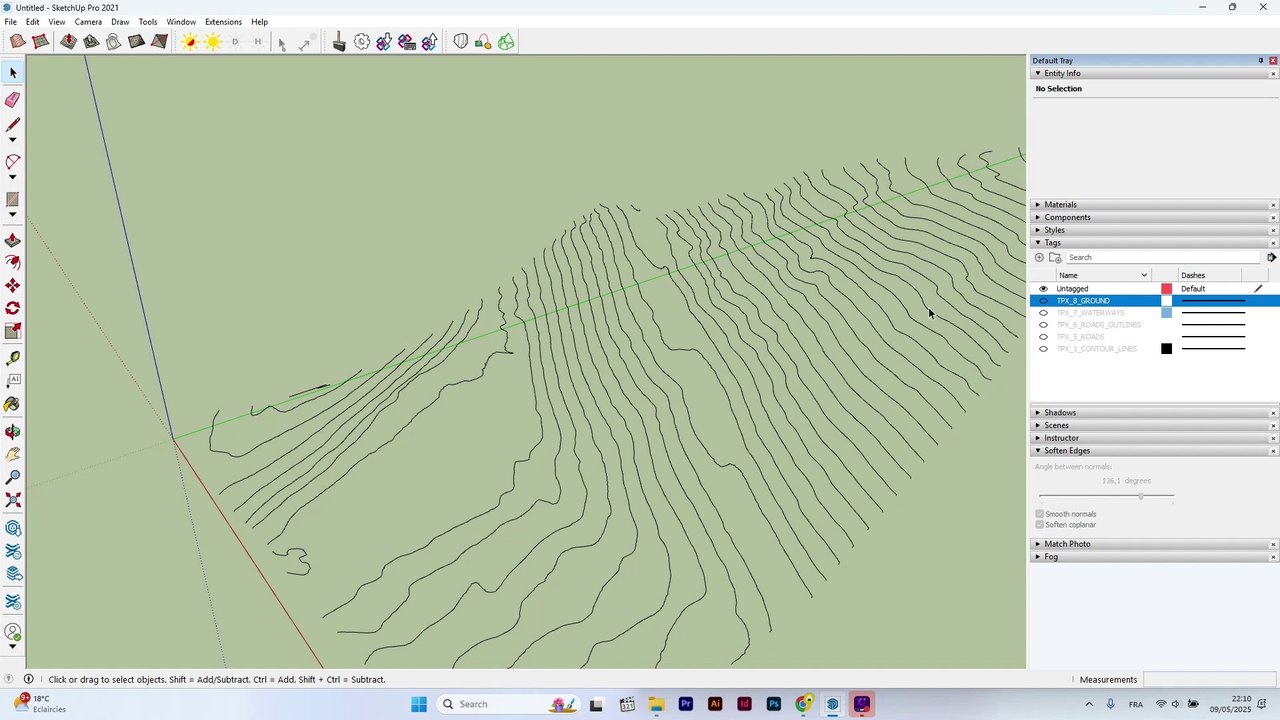1280x720 pixels.
Task: Click Sandbox From Scratch grid icon
Action: 41,42
